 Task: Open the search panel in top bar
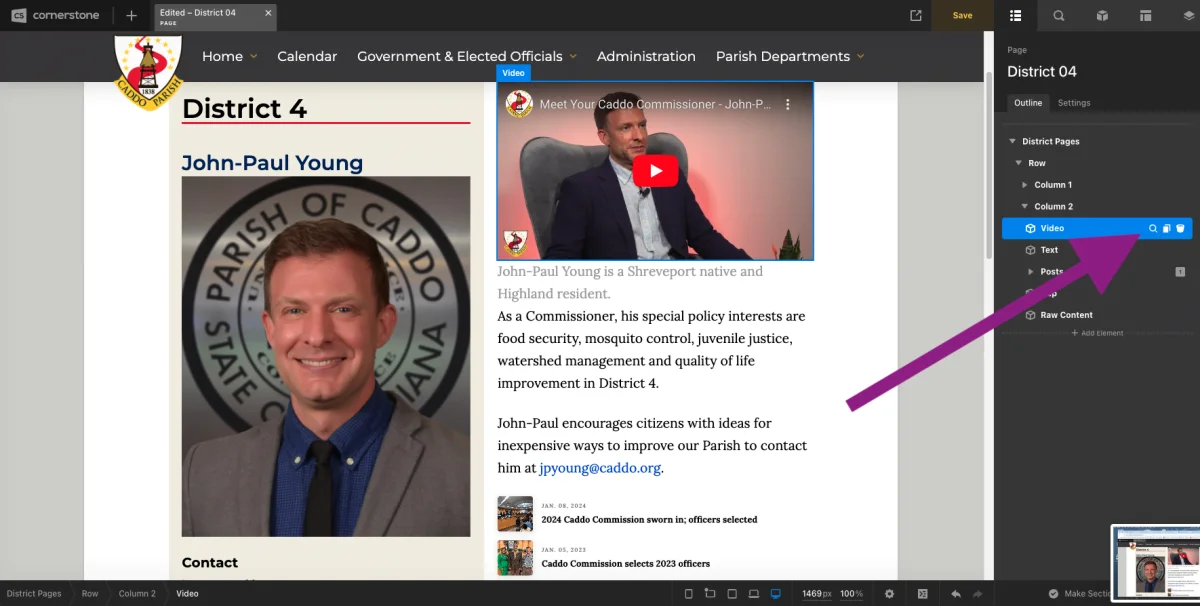pyautogui.click(x=1058, y=15)
